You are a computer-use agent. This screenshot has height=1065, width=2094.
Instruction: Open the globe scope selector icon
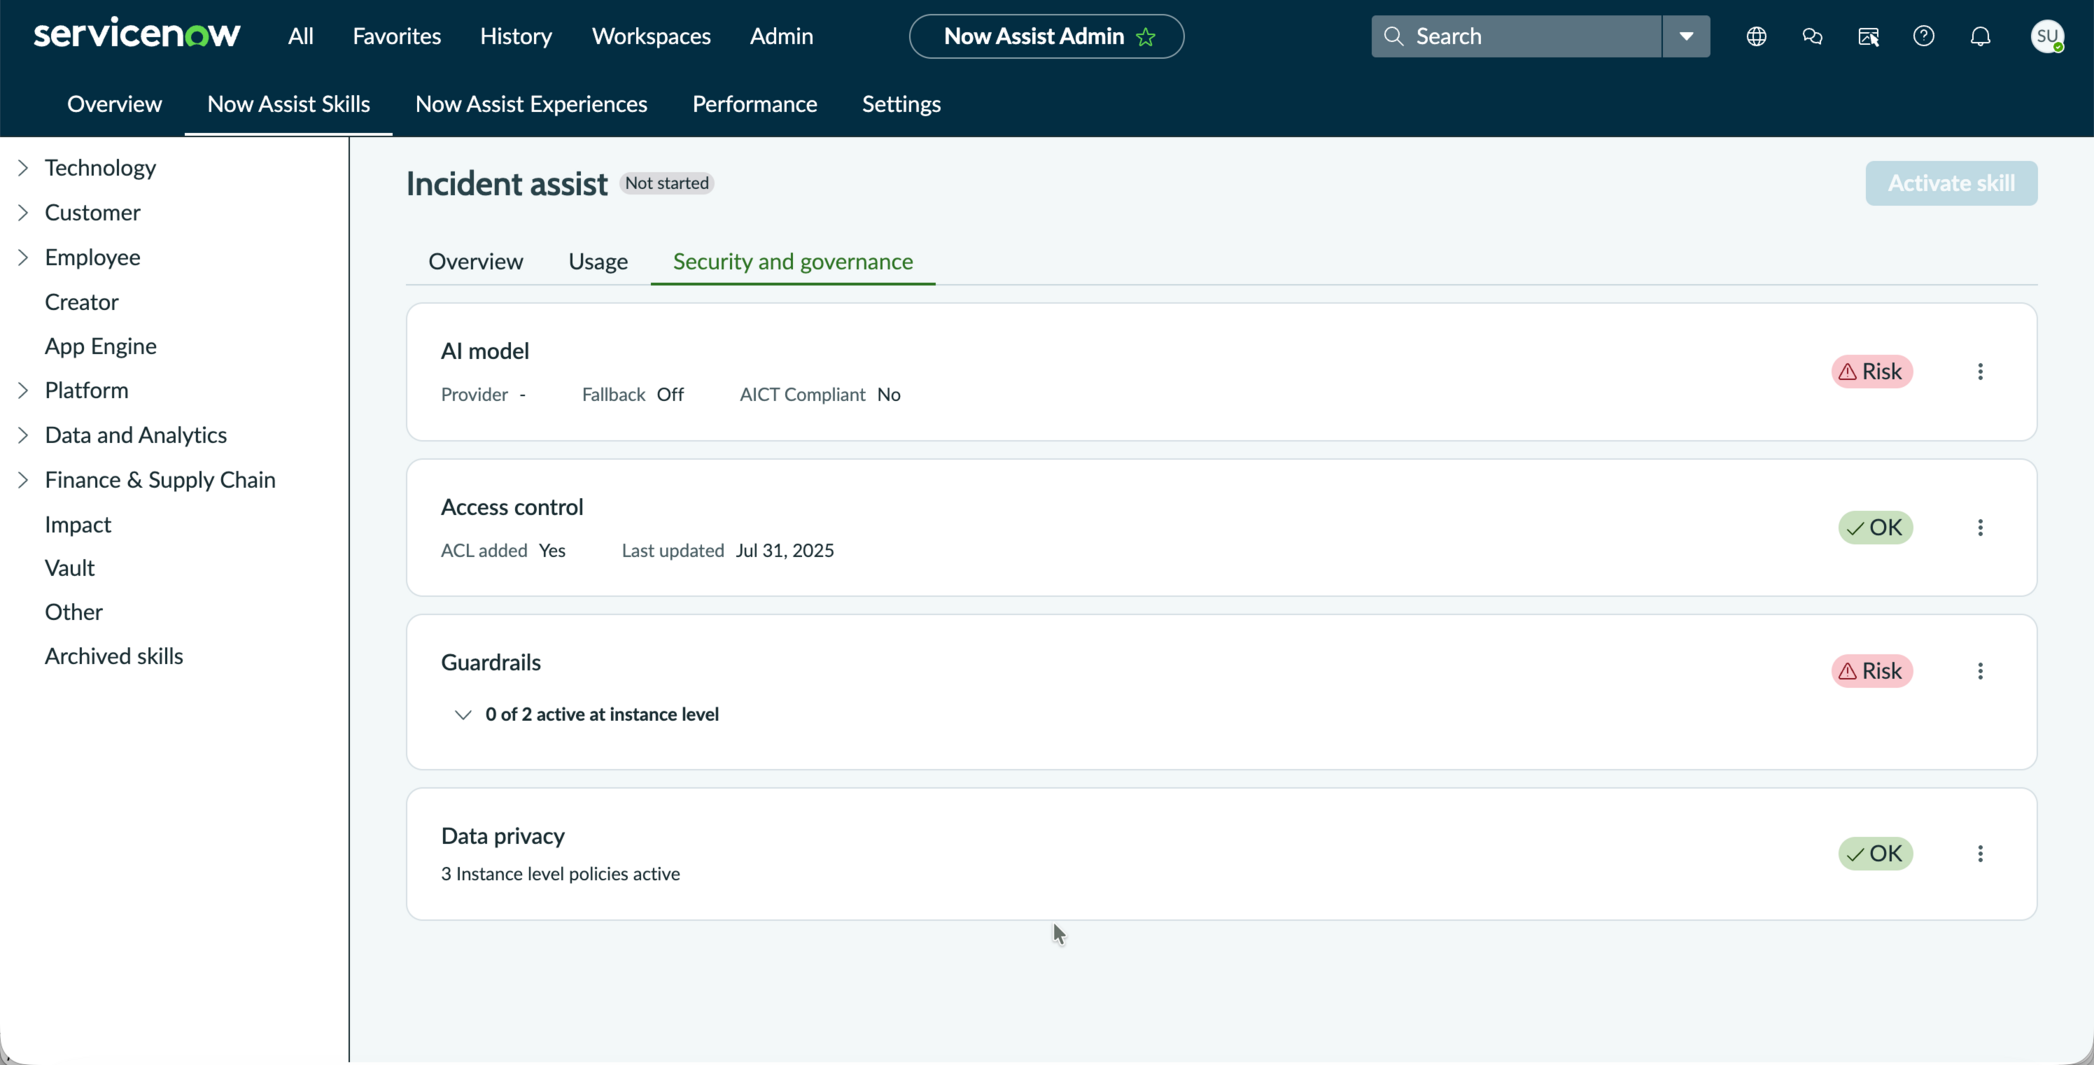pyautogui.click(x=1756, y=36)
